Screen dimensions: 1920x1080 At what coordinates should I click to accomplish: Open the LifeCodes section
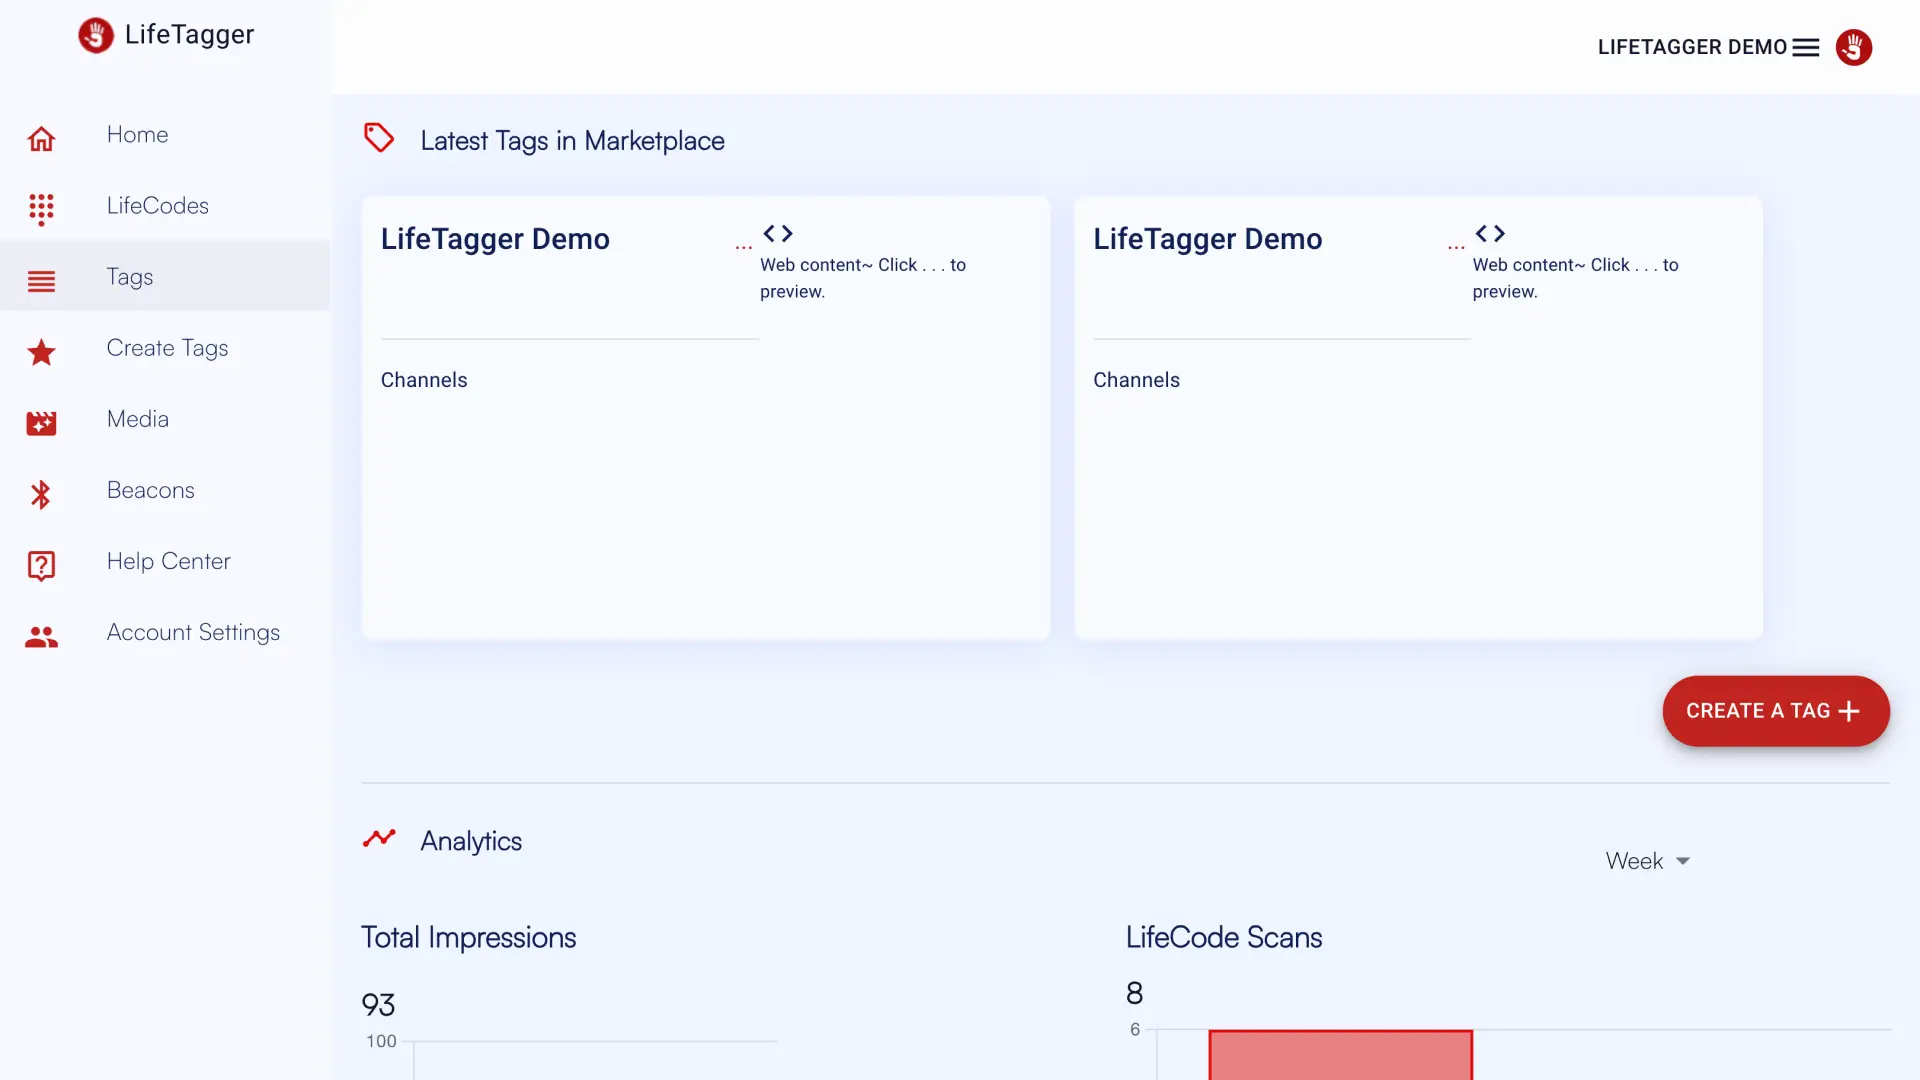(x=157, y=204)
